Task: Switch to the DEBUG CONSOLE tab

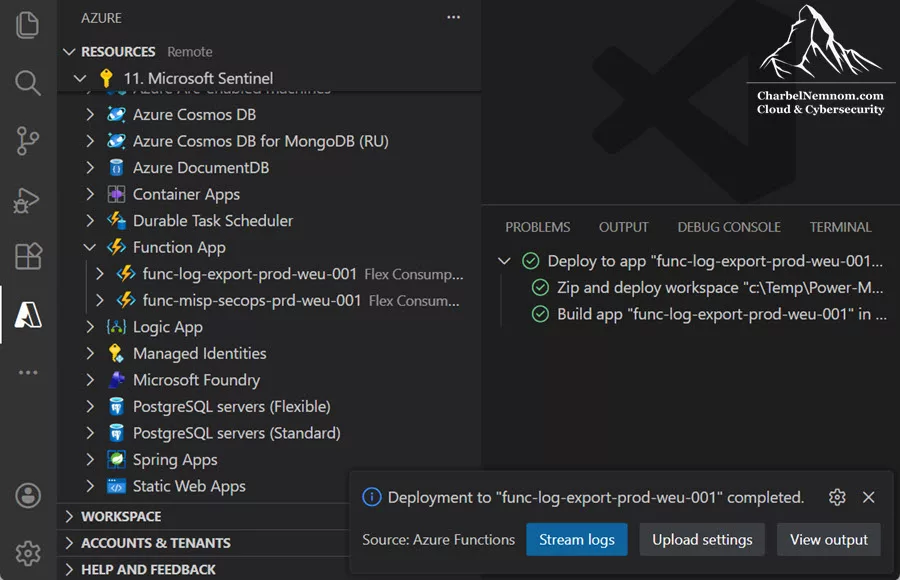Action: click(729, 227)
